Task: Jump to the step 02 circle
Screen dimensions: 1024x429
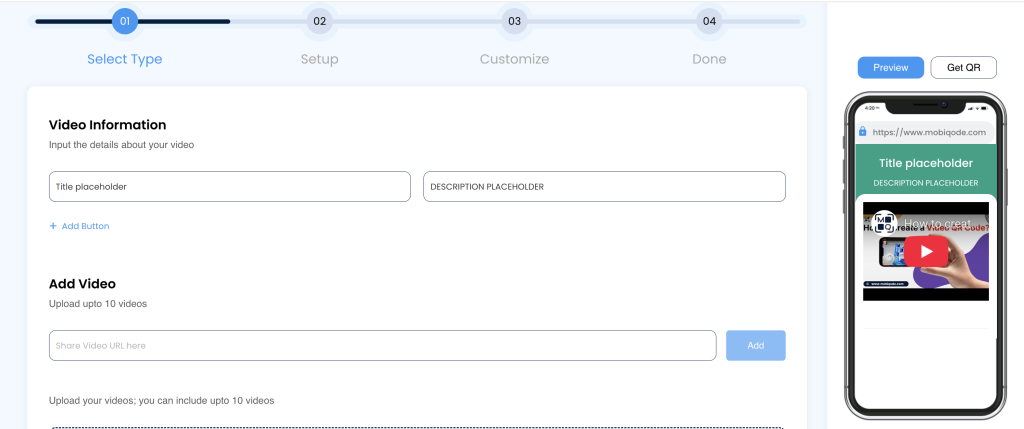Action: click(x=319, y=21)
